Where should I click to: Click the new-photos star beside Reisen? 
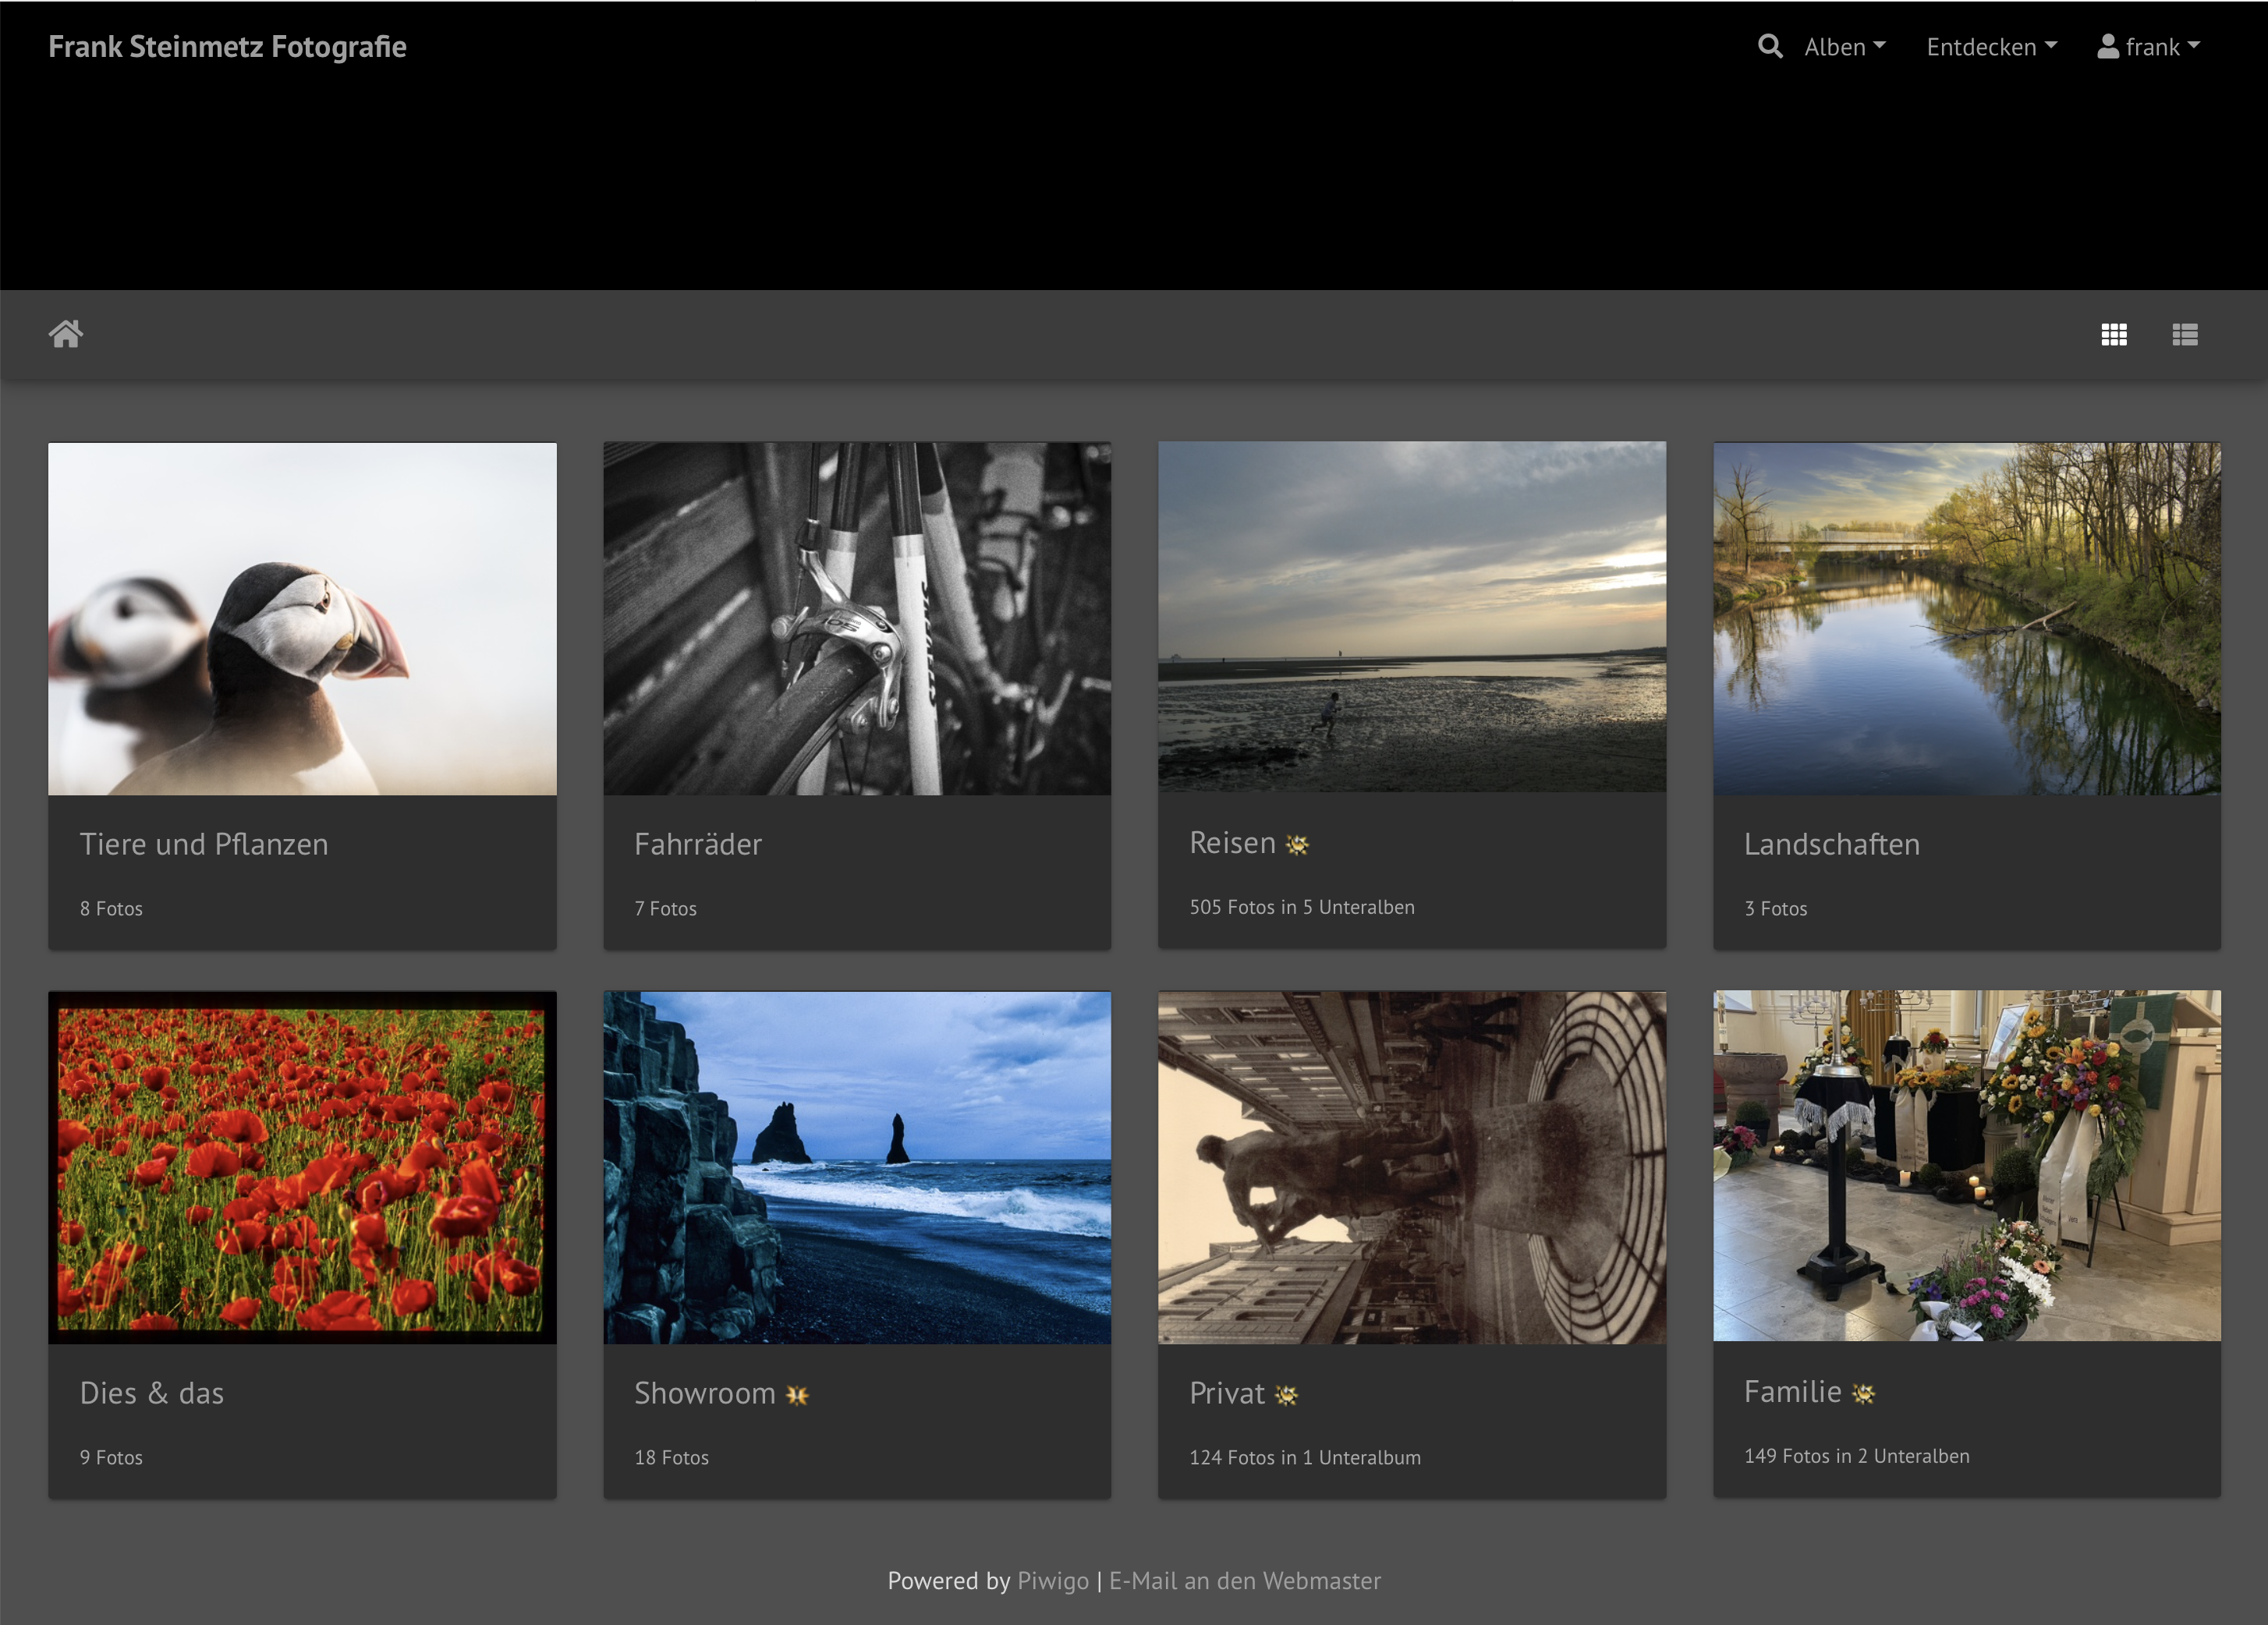coord(1297,845)
